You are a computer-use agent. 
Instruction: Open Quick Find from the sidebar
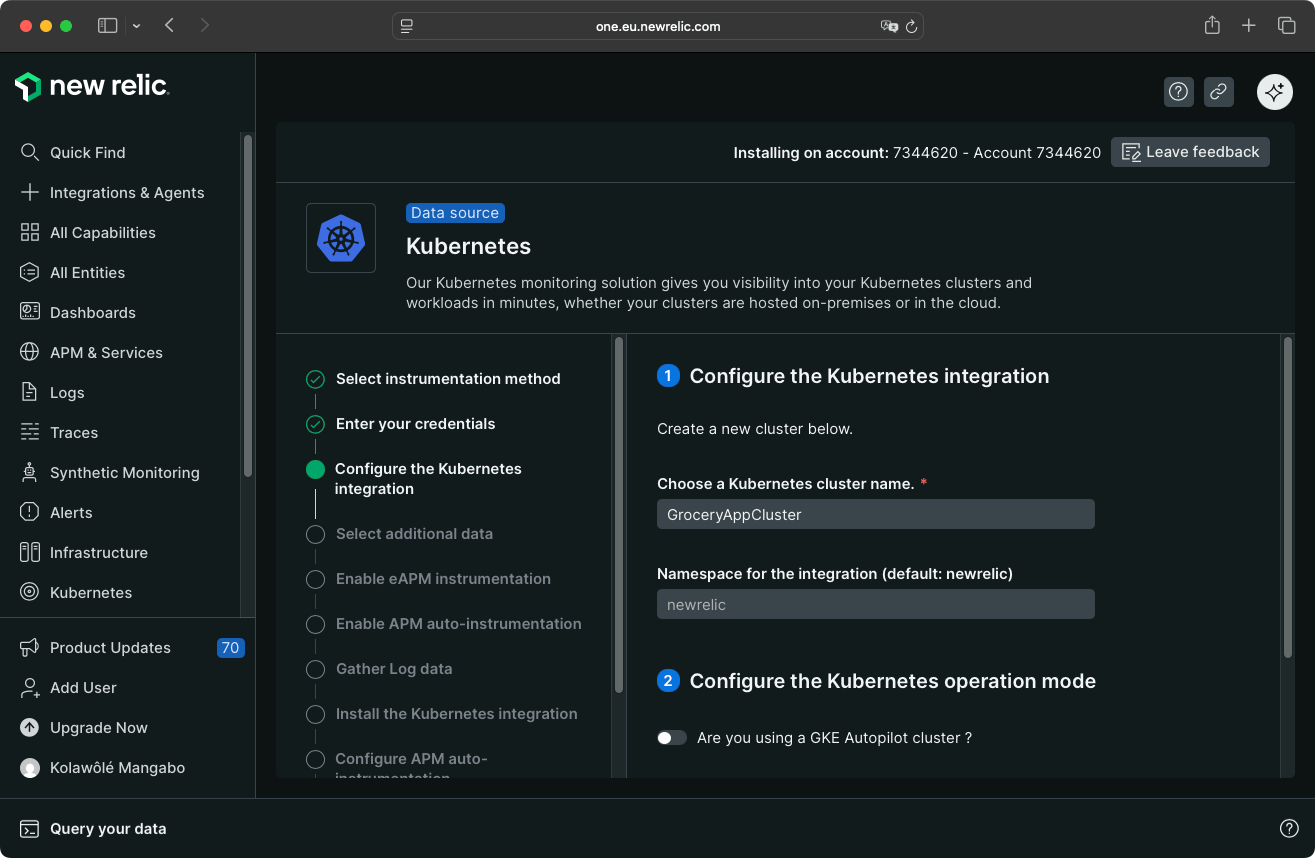pos(87,152)
